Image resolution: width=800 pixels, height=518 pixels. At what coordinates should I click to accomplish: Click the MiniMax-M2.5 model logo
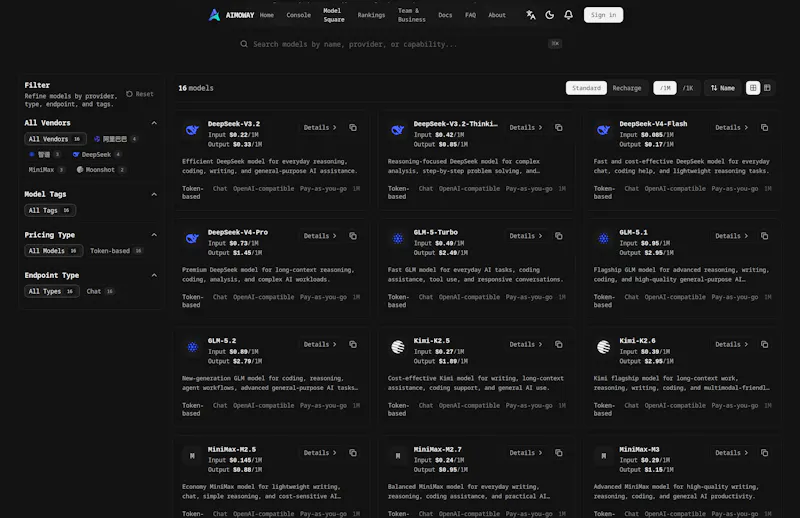coord(192,456)
